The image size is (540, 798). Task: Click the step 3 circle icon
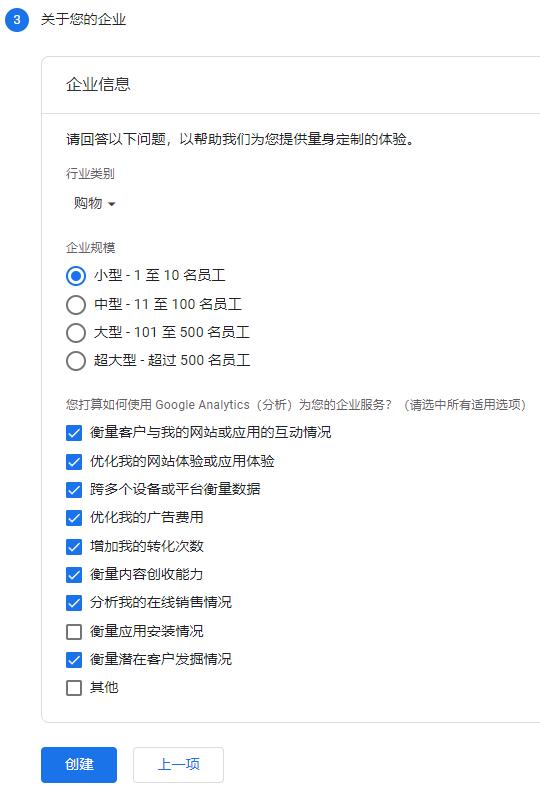pos(17,19)
